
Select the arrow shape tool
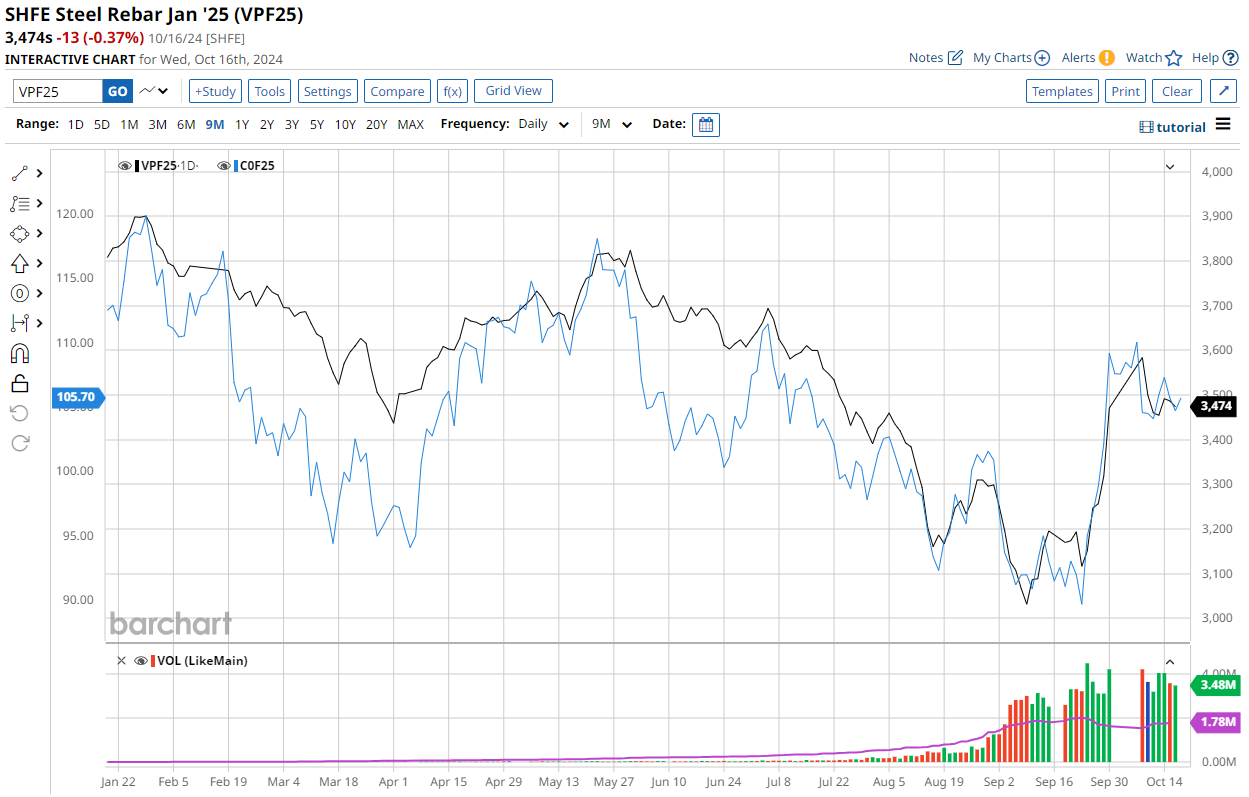20,263
